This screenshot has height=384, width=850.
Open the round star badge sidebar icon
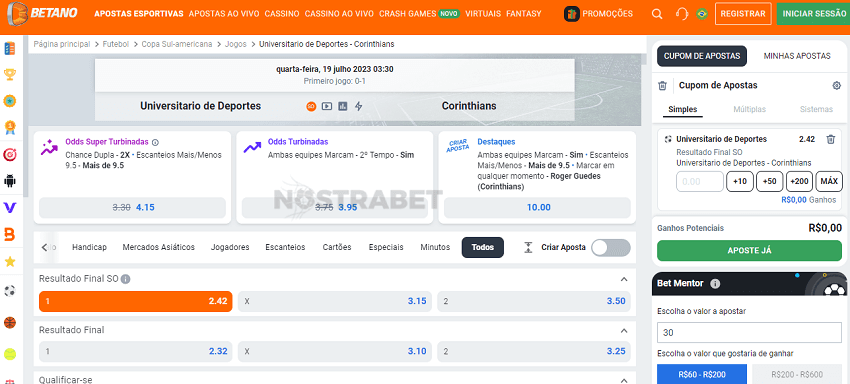[x=10, y=101]
